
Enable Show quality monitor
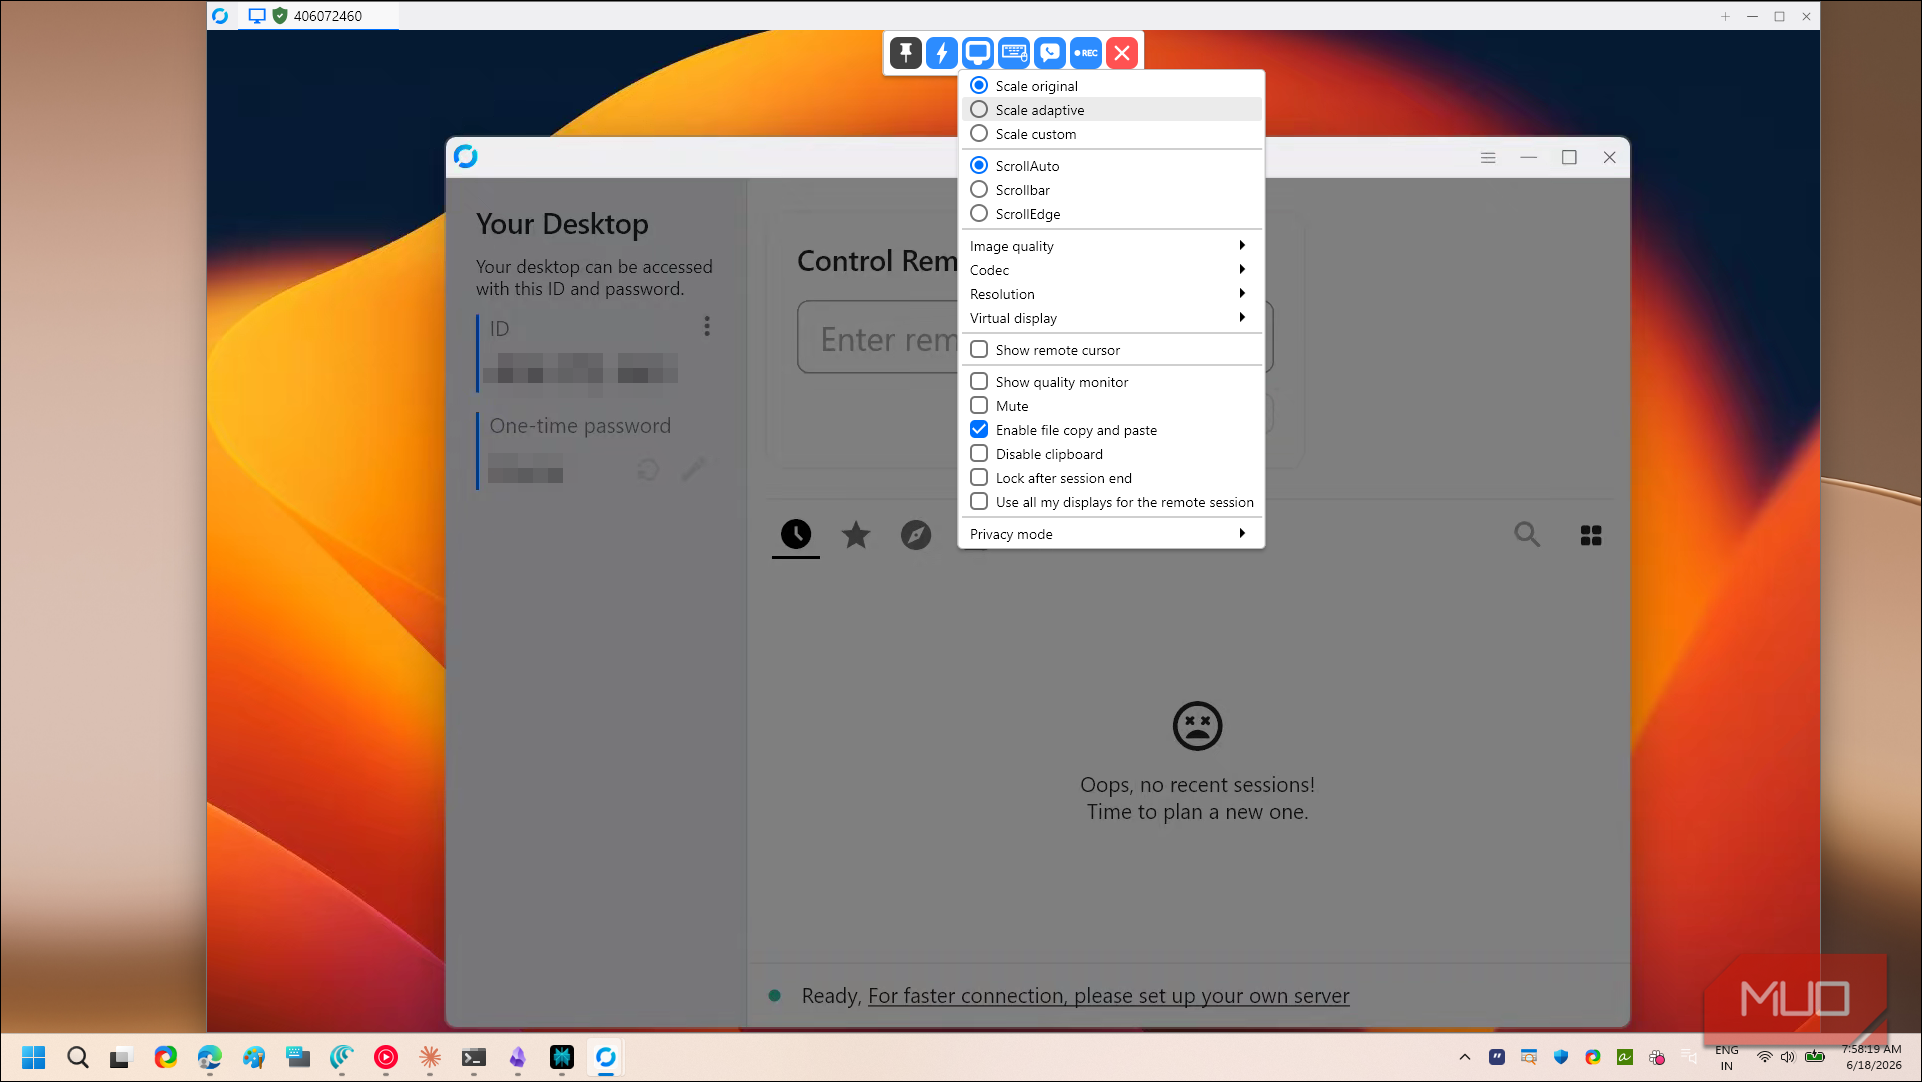1111,382
